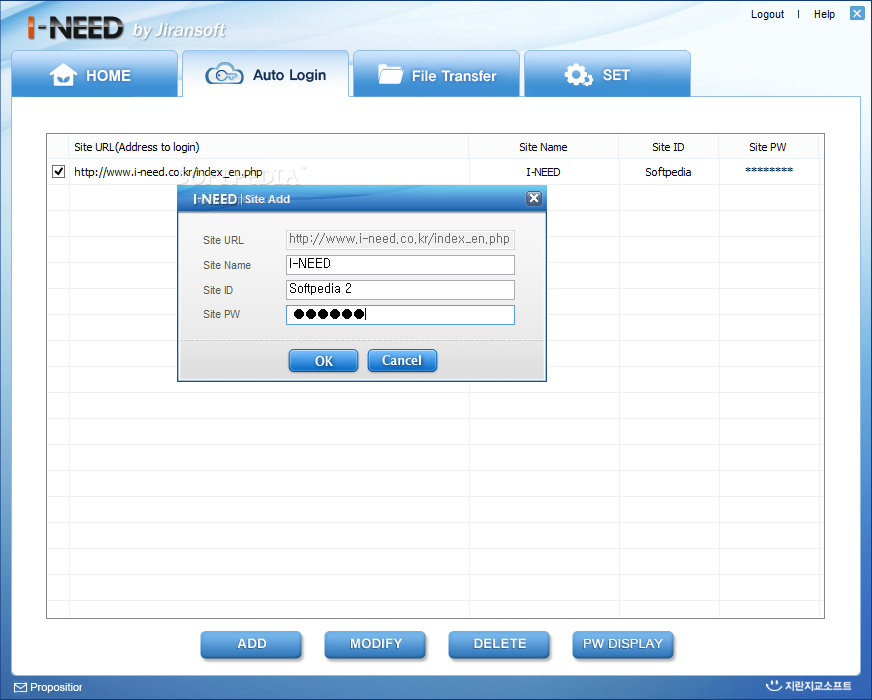This screenshot has width=872, height=700.
Task: Click the MODIFY button
Action: [x=375, y=644]
